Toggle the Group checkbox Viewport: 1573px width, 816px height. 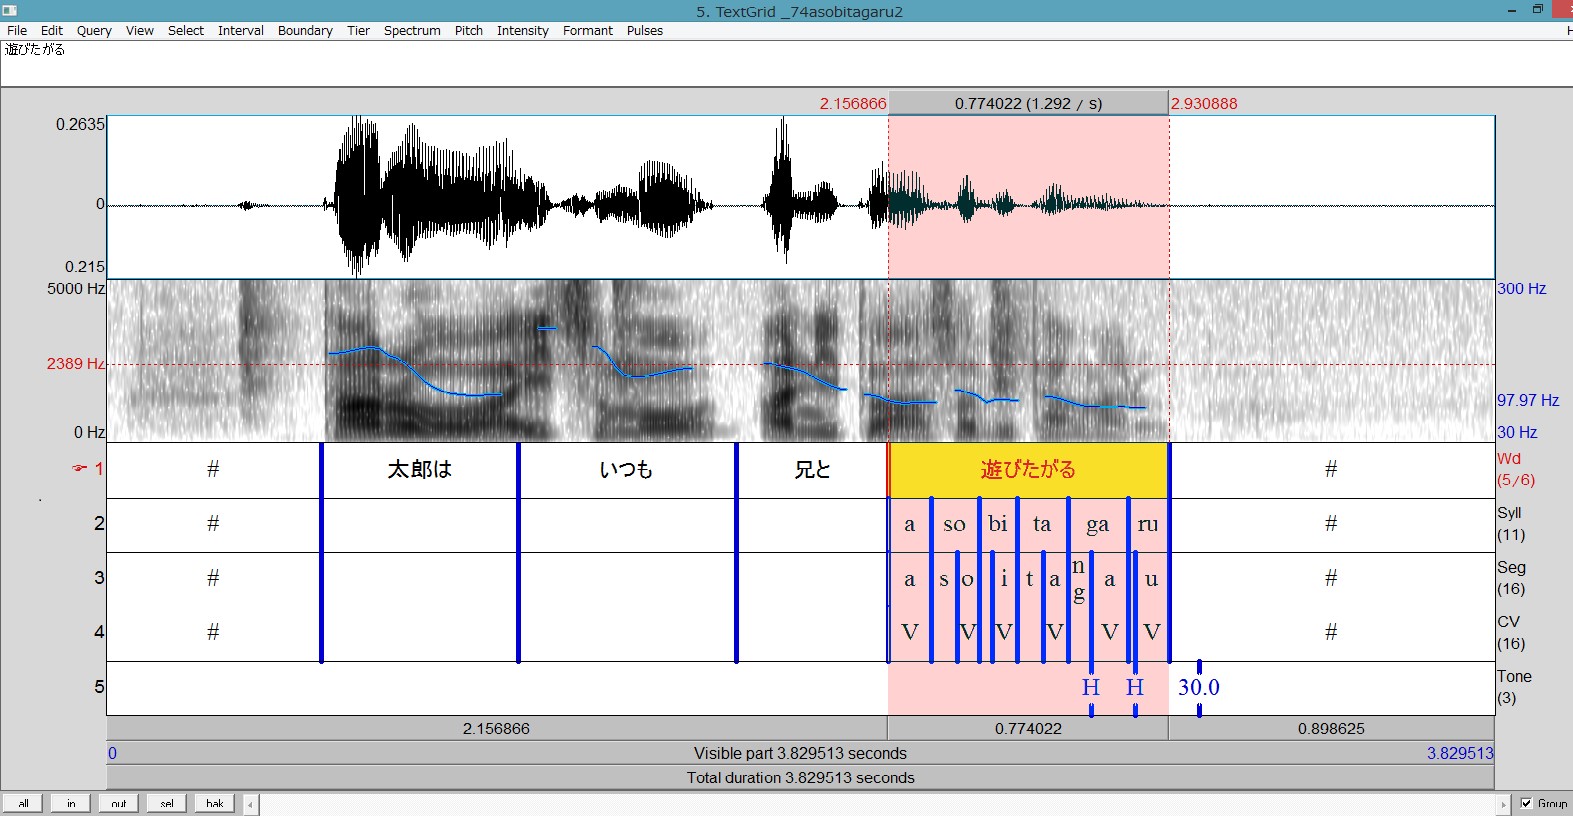1526,803
